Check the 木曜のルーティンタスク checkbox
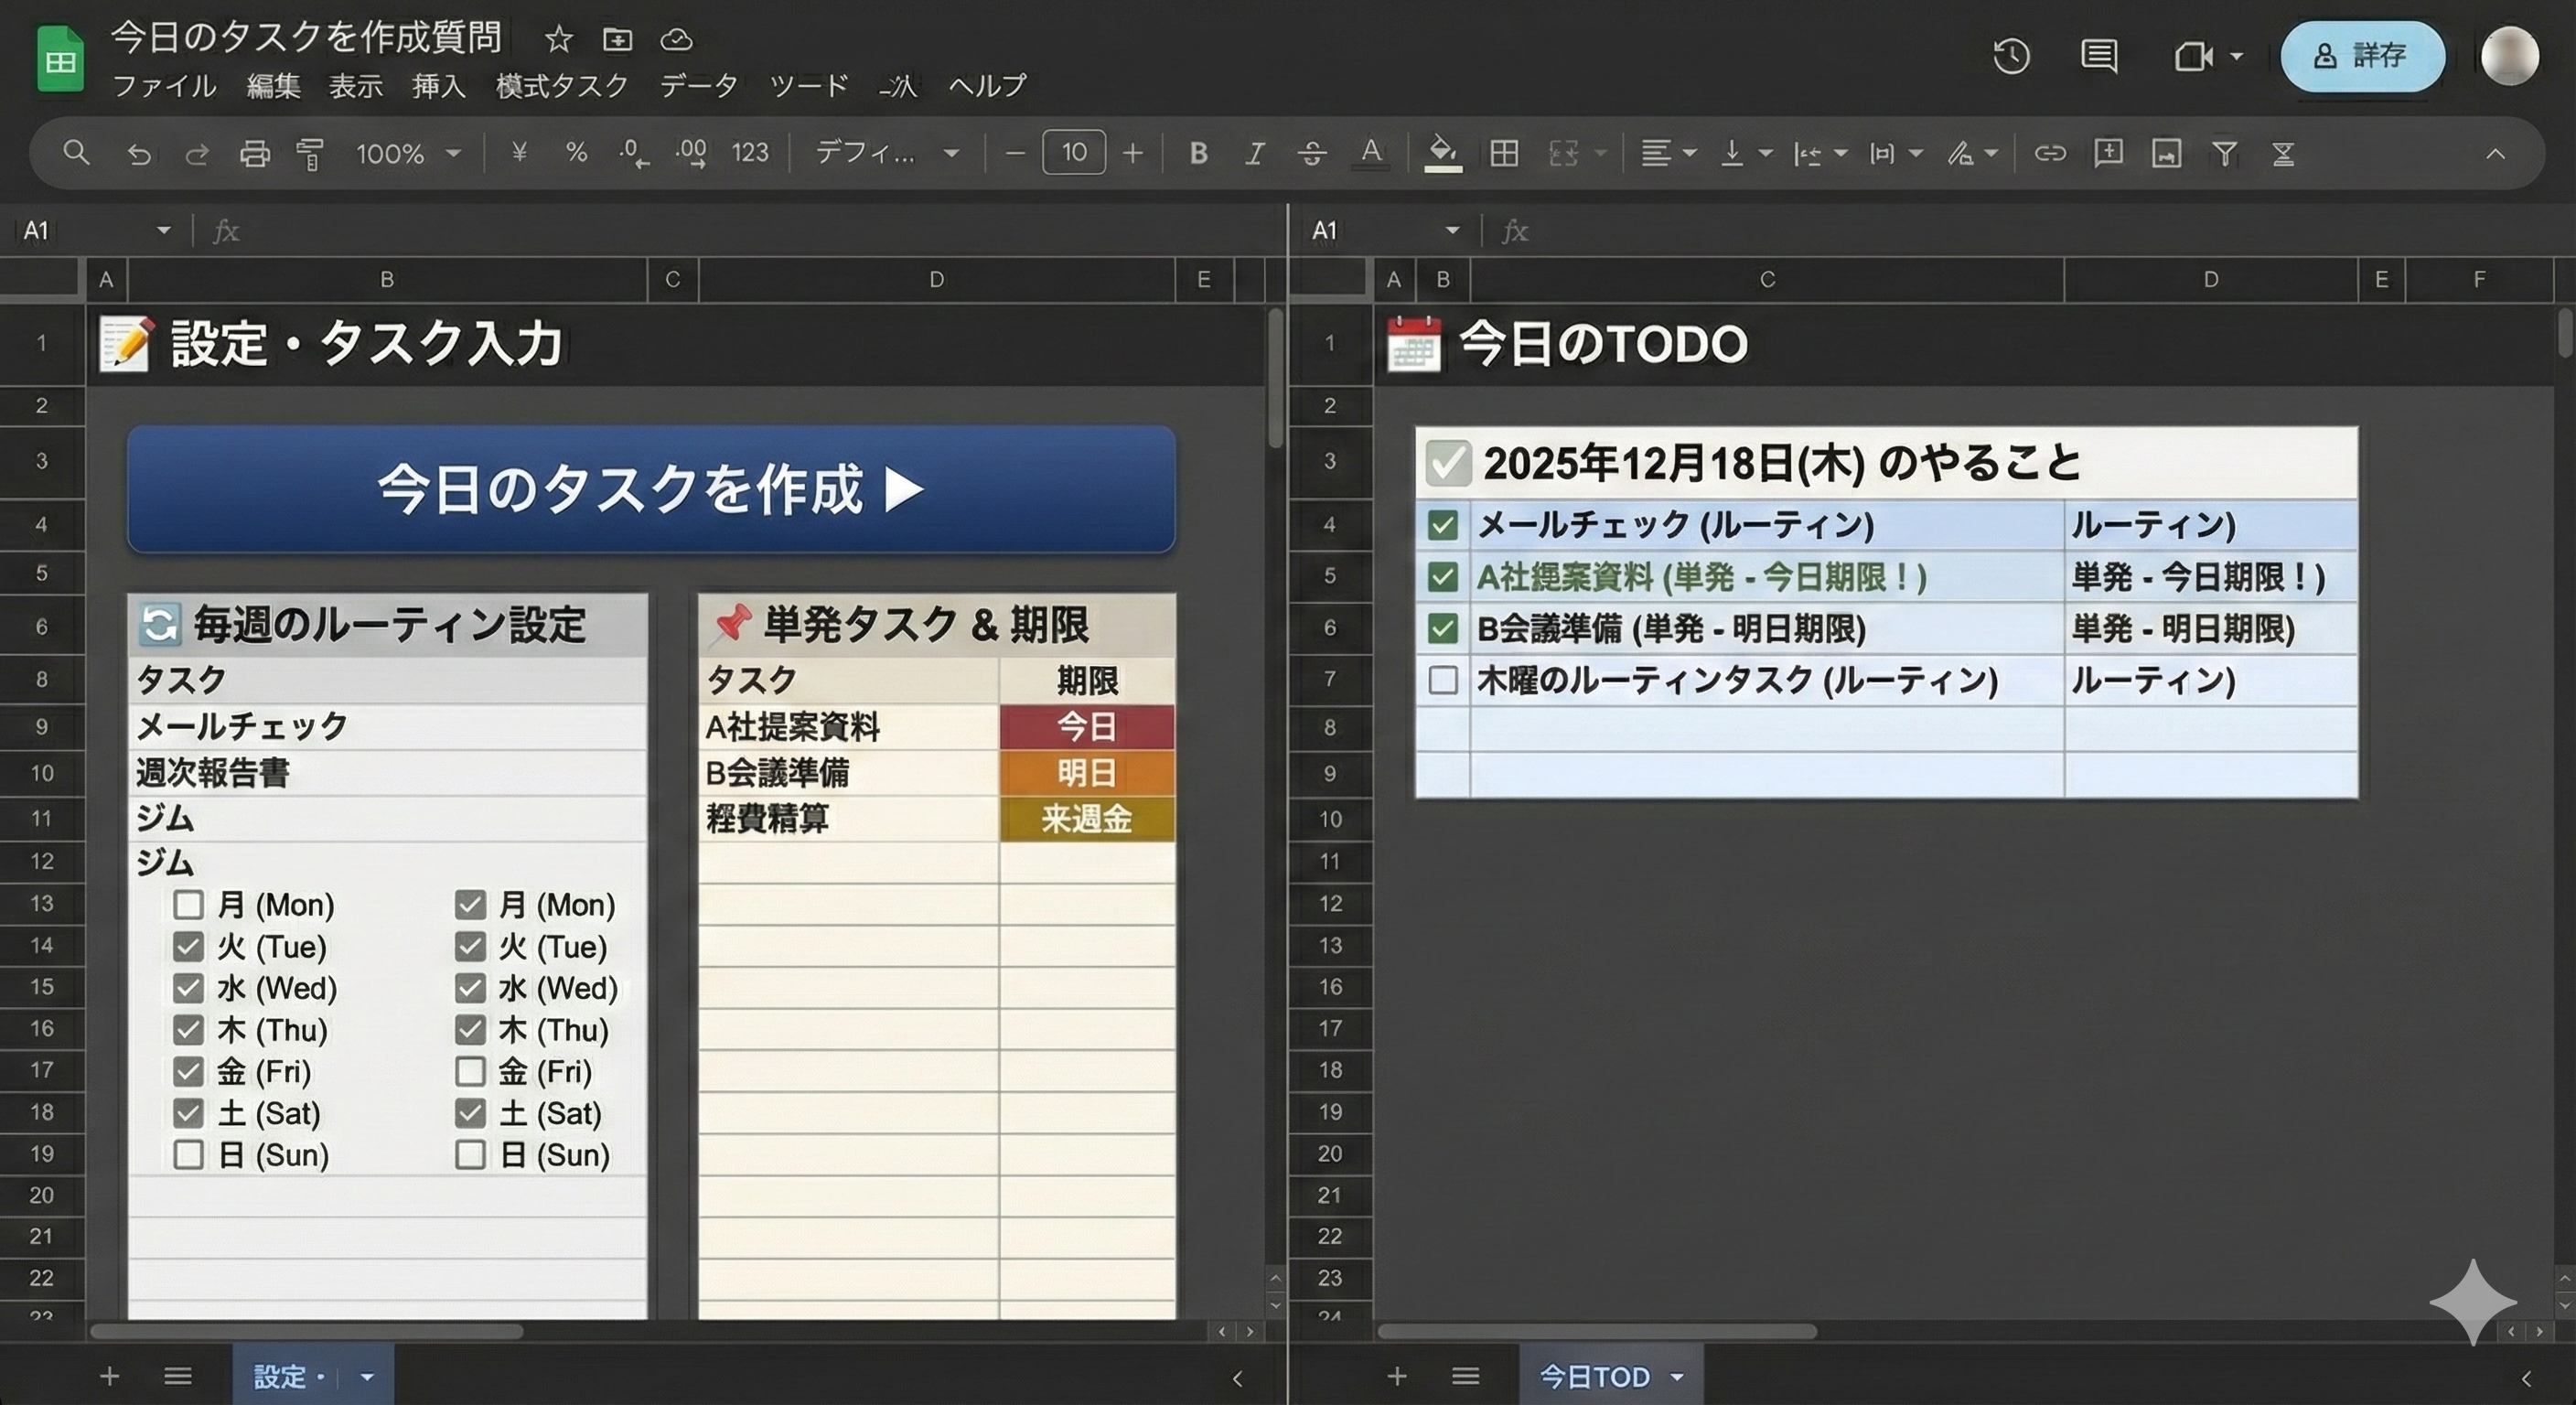The image size is (2576, 1405). [1442, 680]
